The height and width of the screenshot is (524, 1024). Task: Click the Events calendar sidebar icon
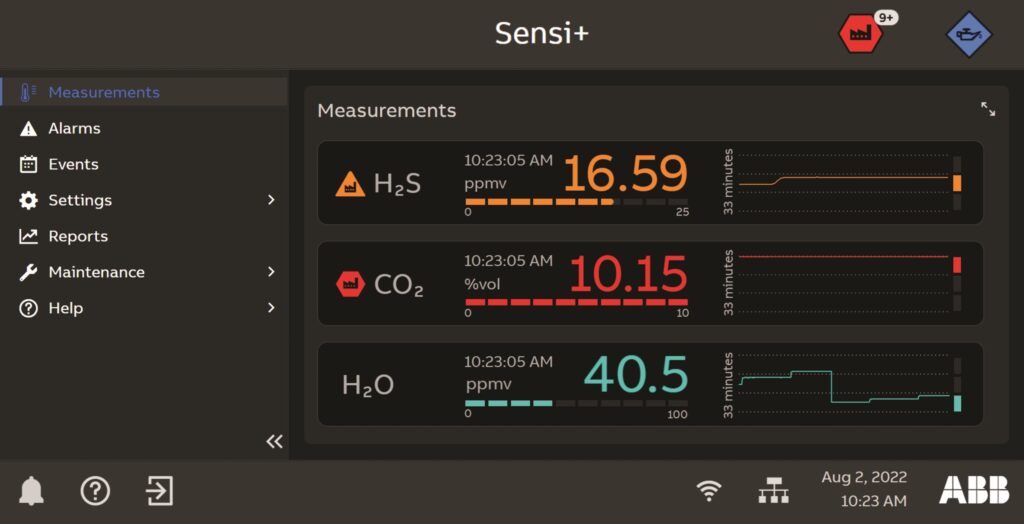(28, 164)
